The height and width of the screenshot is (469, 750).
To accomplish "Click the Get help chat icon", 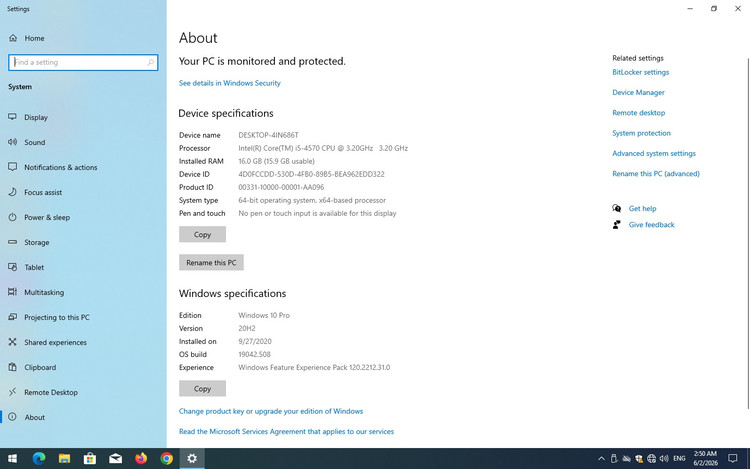I will click(x=617, y=208).
